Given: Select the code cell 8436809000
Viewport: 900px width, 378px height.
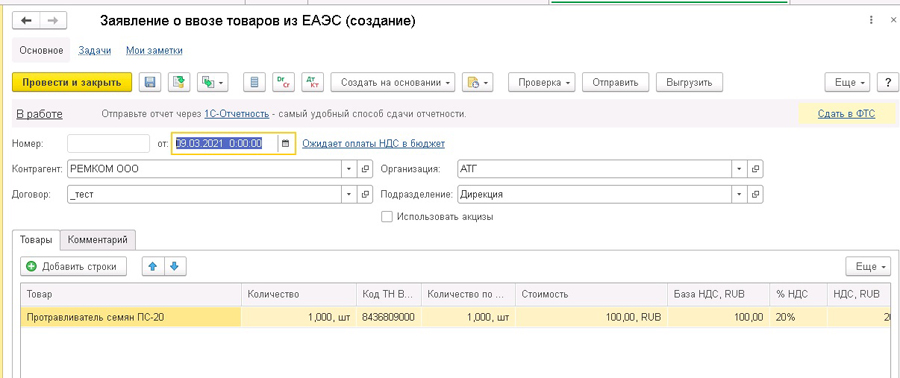Looking at the screenshot, I should pos(389,317).
